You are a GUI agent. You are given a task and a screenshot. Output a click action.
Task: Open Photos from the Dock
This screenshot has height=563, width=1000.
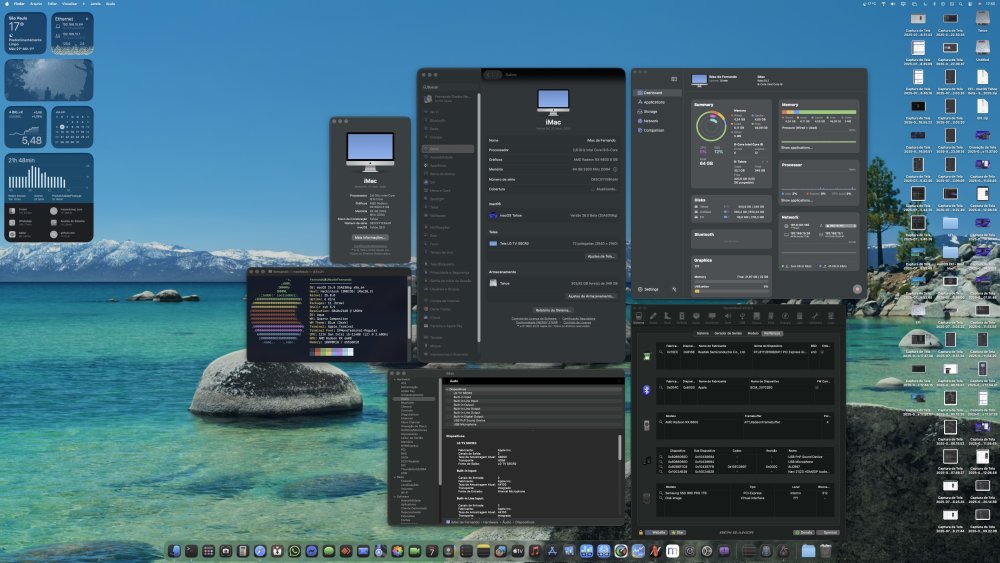pos(397,551)
